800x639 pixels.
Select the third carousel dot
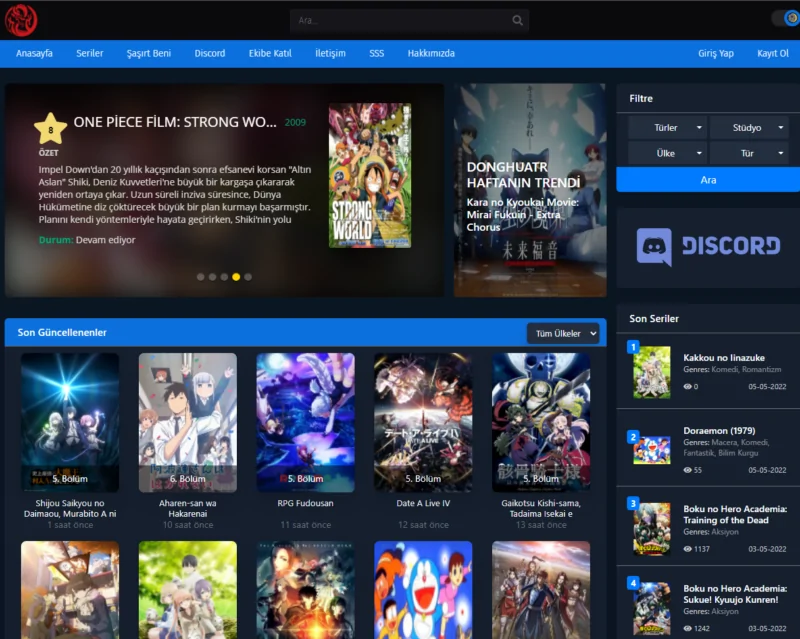point(224,277)
